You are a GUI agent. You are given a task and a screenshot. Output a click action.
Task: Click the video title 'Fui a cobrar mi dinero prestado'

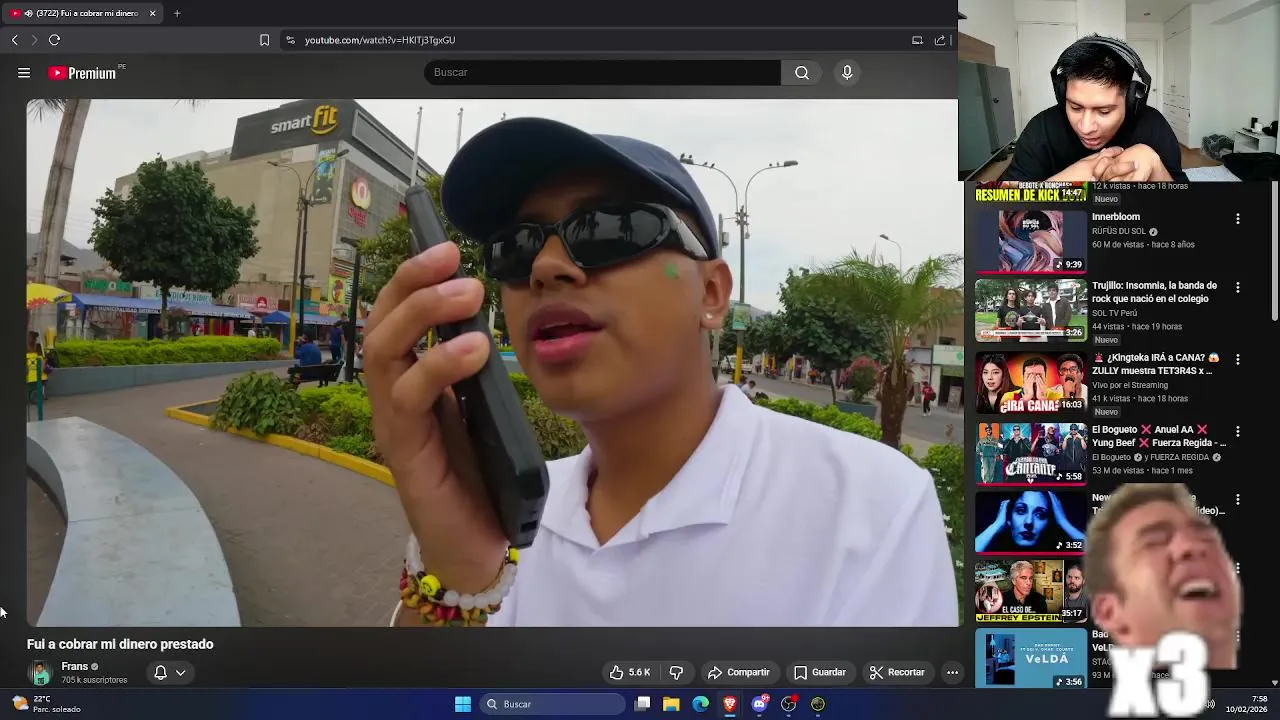pos(120,644)
